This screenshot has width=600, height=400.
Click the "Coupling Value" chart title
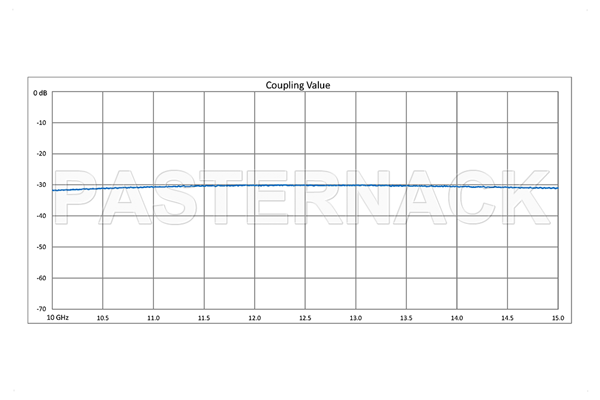tap(297, 85)
